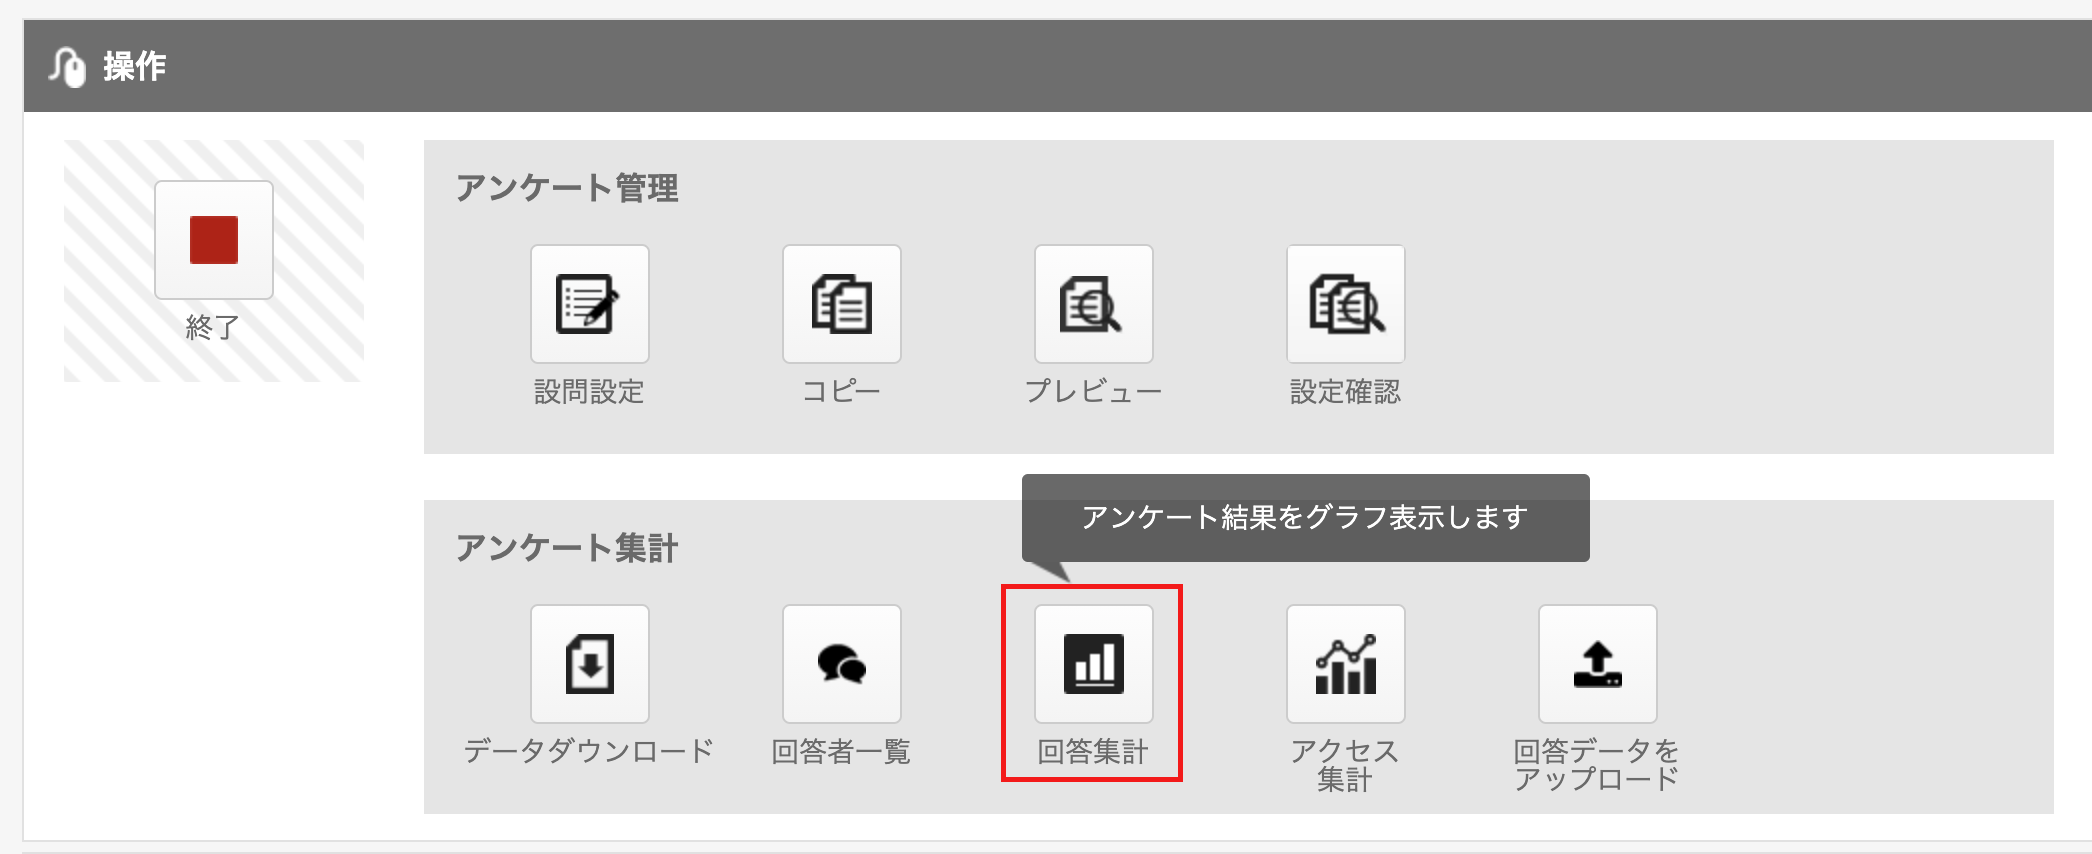The image size is (2092, 854).
Task: Open 設問設定 question settings icon
Action: pos(590,304)
